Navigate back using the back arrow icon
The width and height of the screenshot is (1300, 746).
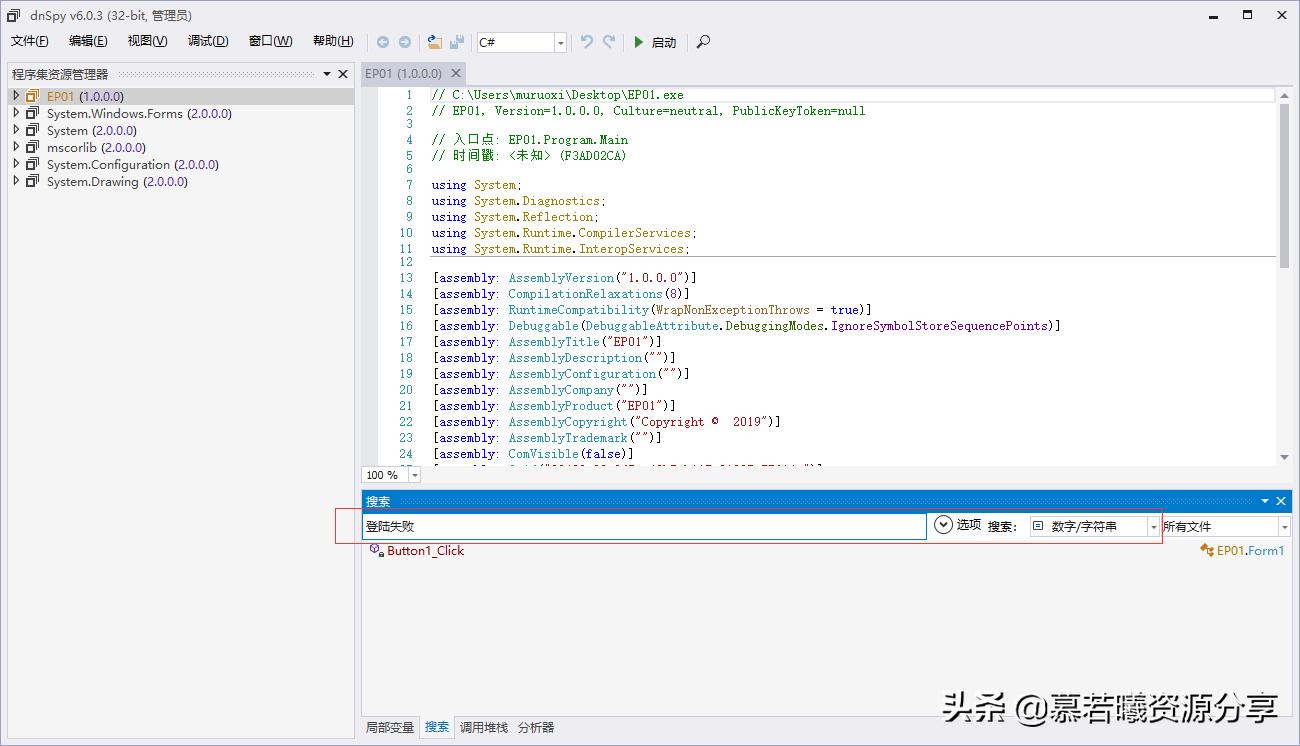pos(383,42)
